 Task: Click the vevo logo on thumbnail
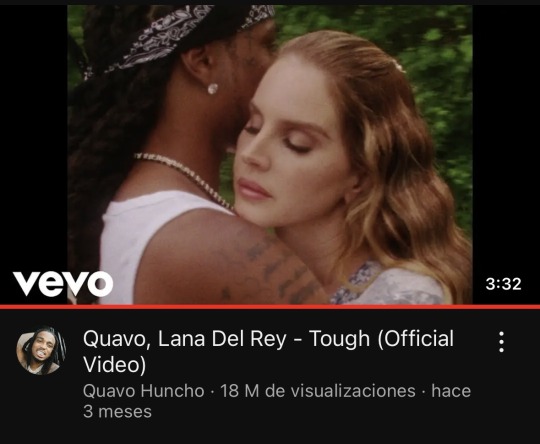[63, 284]
